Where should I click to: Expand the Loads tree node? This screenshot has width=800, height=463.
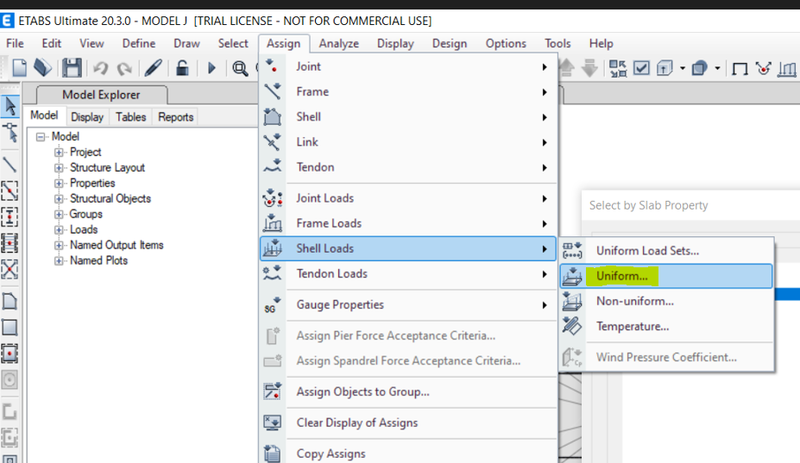coord(59,230)
